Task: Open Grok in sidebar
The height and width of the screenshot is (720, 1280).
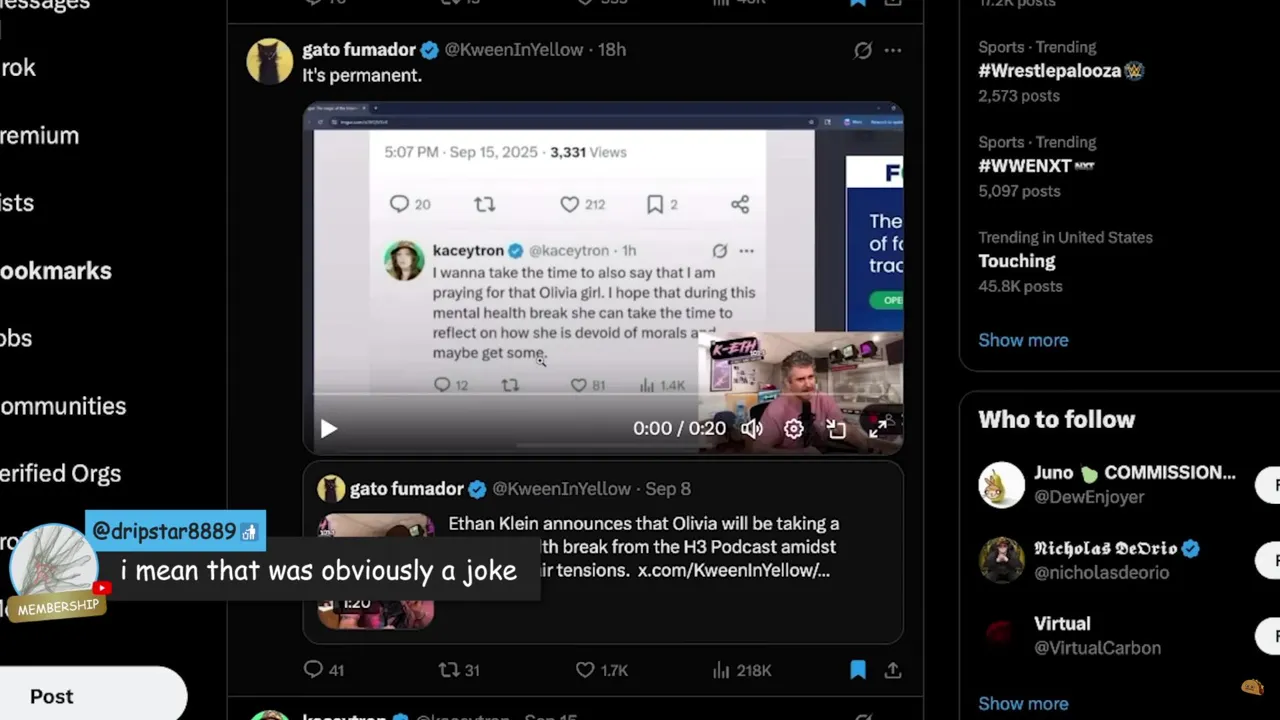Action: (x=18, y=68)
